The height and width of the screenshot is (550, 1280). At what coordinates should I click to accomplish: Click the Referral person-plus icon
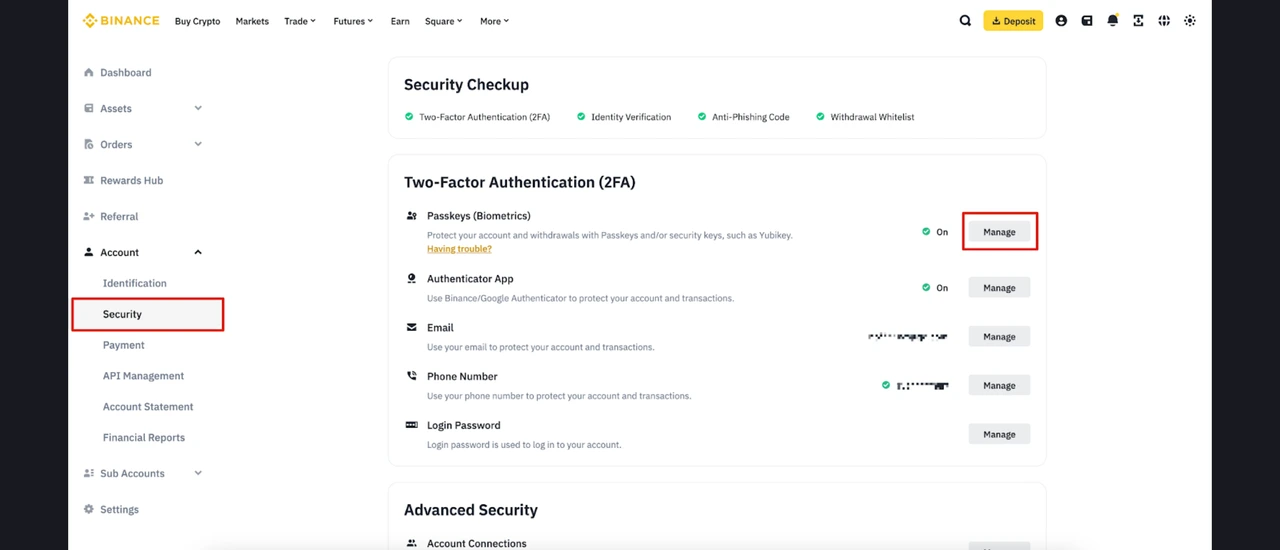(x=89, y=216)
